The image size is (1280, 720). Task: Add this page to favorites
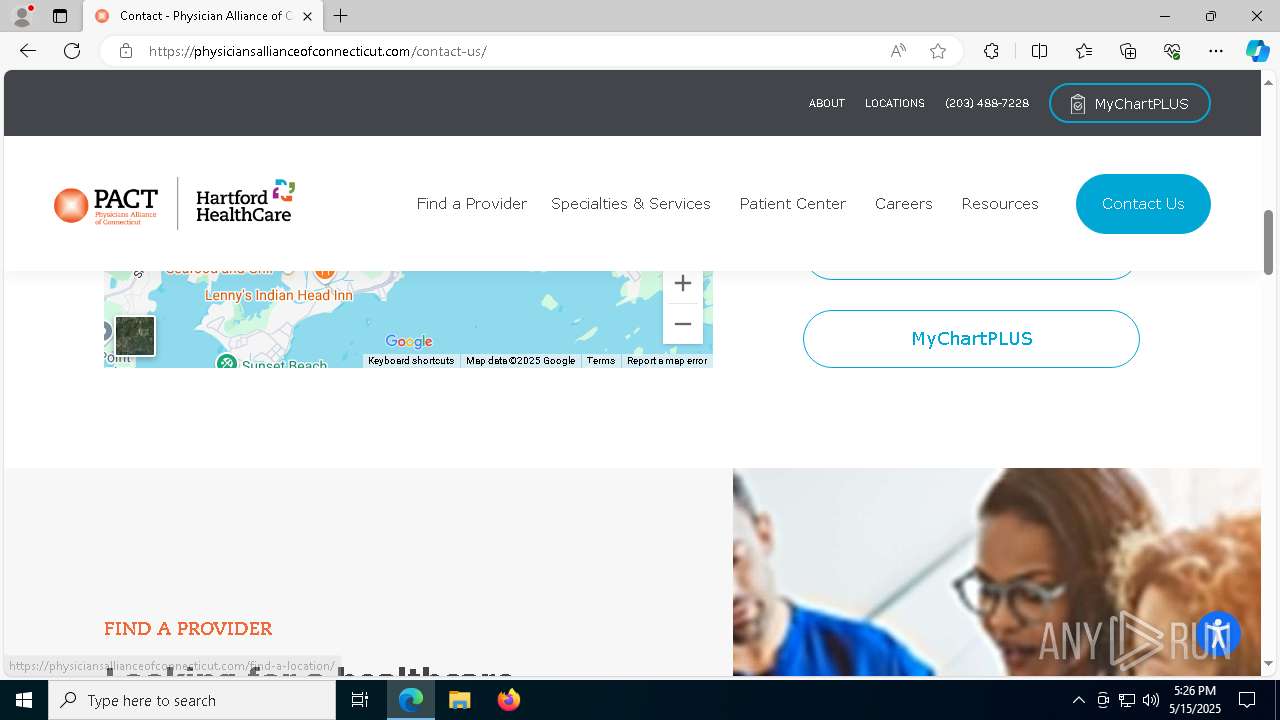click(x=938, y=51)
